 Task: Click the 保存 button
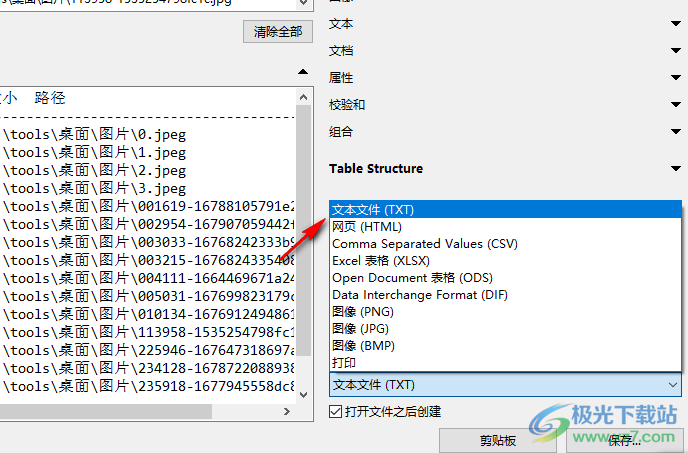624,440
